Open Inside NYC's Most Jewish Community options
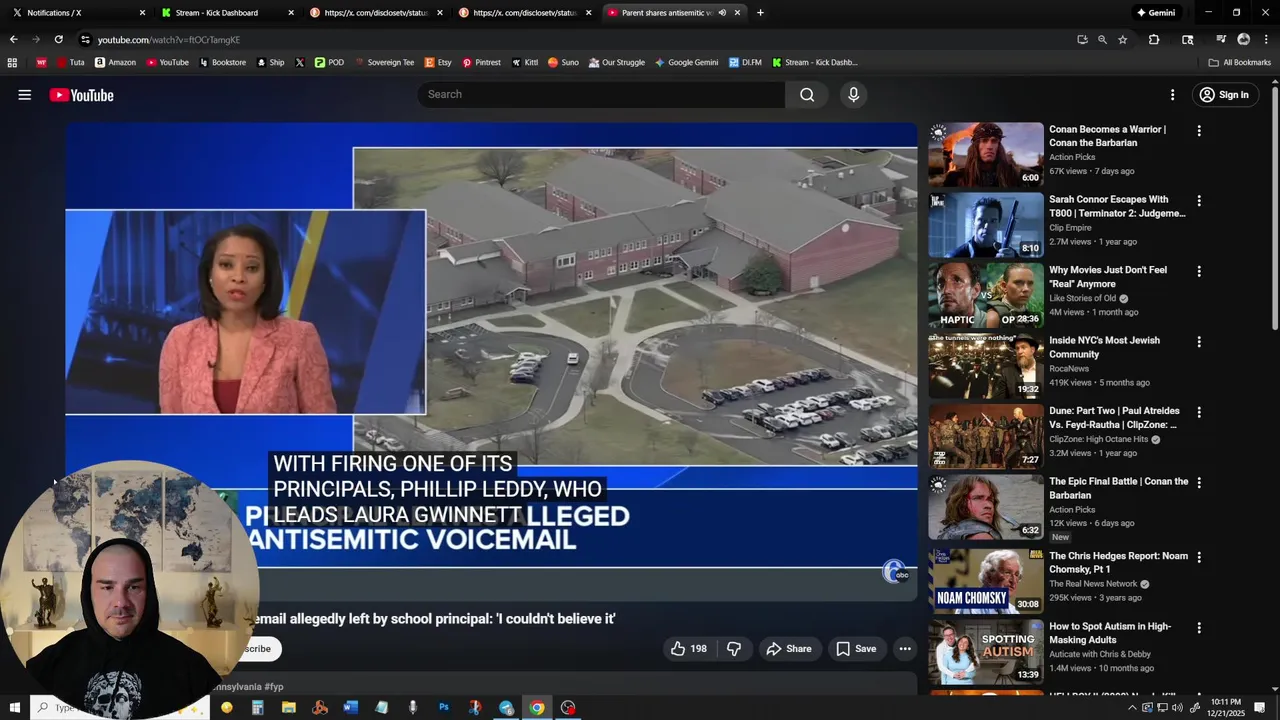 [x=1199, y=341]
